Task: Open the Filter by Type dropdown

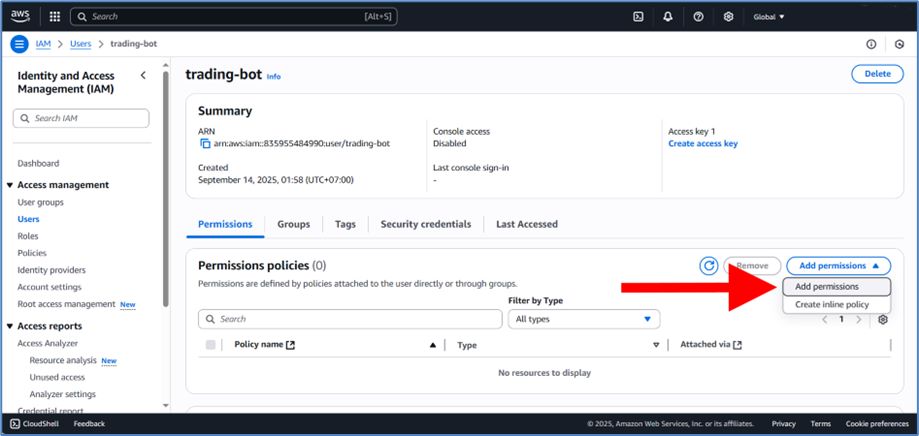Action: (x=584, y=319)
